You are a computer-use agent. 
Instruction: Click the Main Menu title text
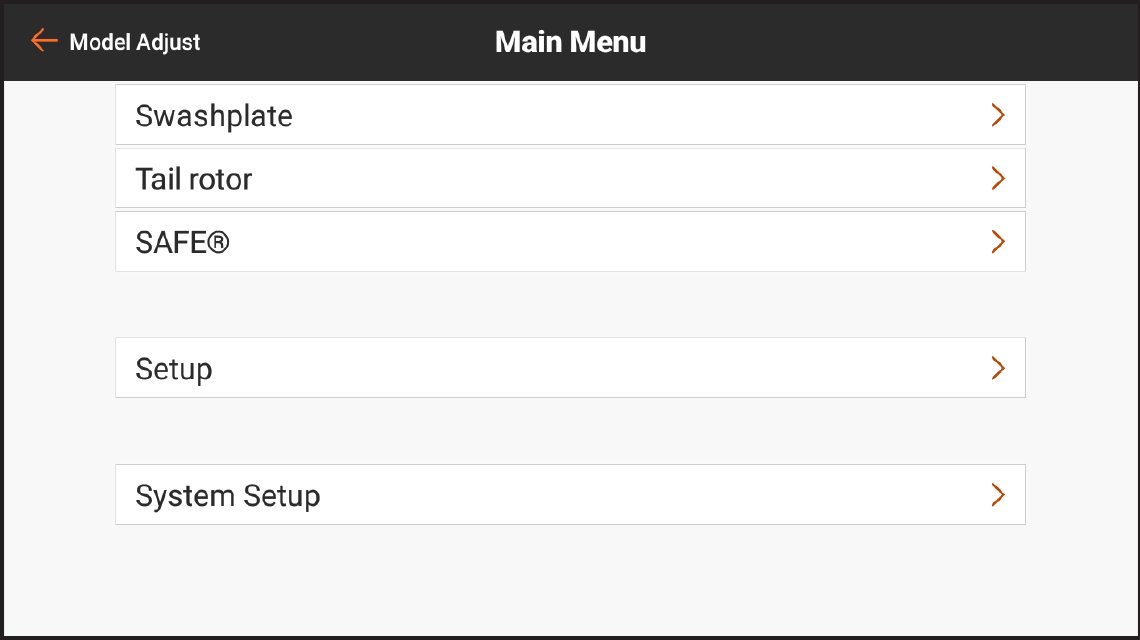[x=570, y=42]
